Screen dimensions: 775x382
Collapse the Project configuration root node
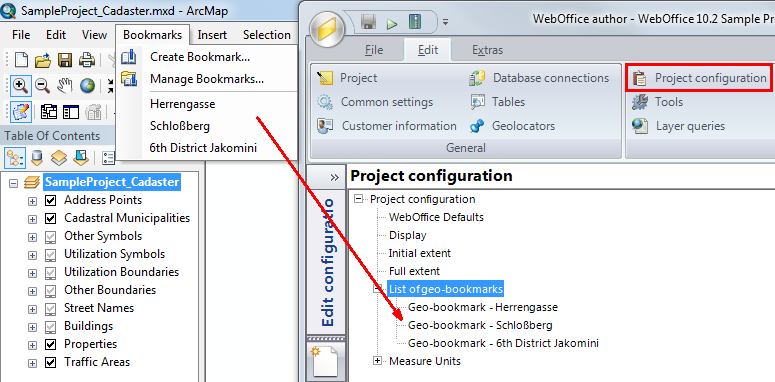[x=359, y=199]
